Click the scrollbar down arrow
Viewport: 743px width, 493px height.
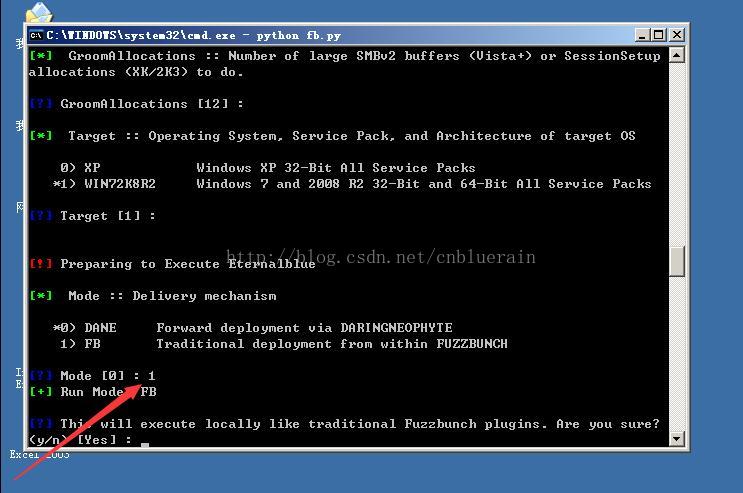pyautogui.click(x=677, y=439)
